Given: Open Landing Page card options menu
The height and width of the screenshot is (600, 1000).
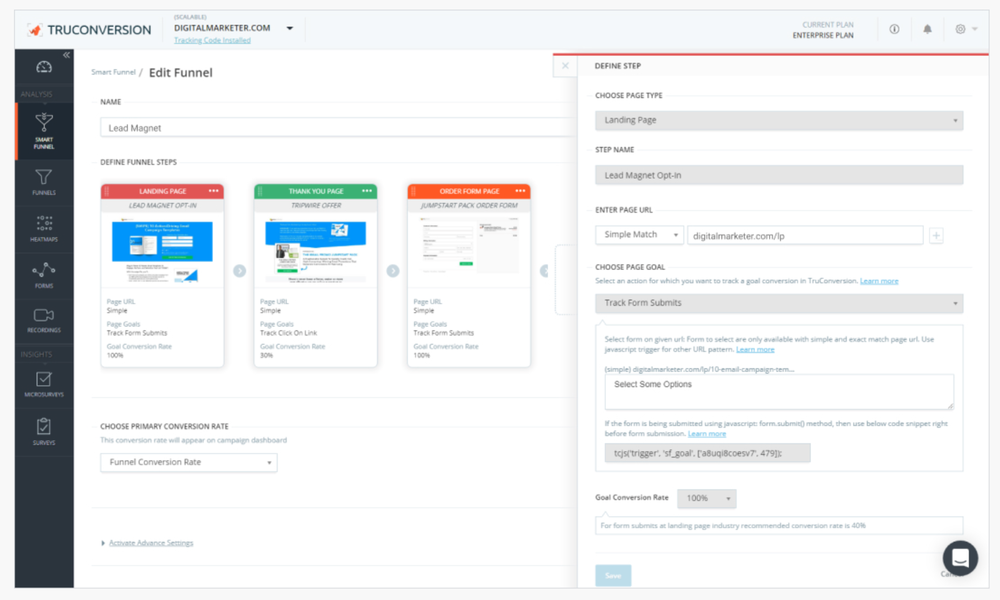Looking at the screenshot, I should coord(213,191).
